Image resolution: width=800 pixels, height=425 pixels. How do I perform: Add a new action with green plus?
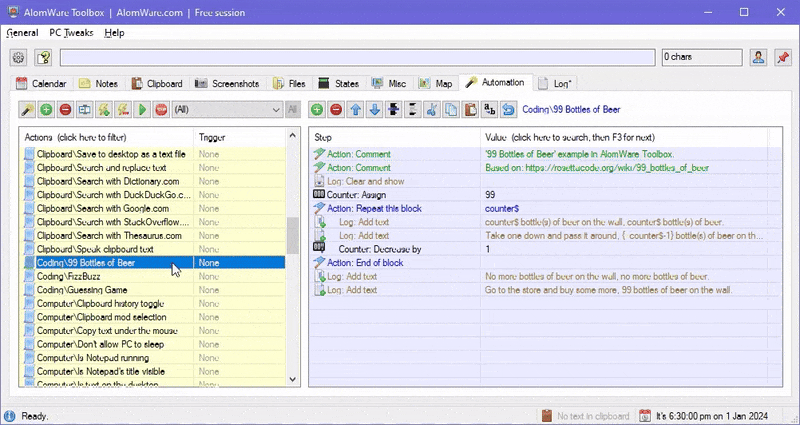coord(46,109)
